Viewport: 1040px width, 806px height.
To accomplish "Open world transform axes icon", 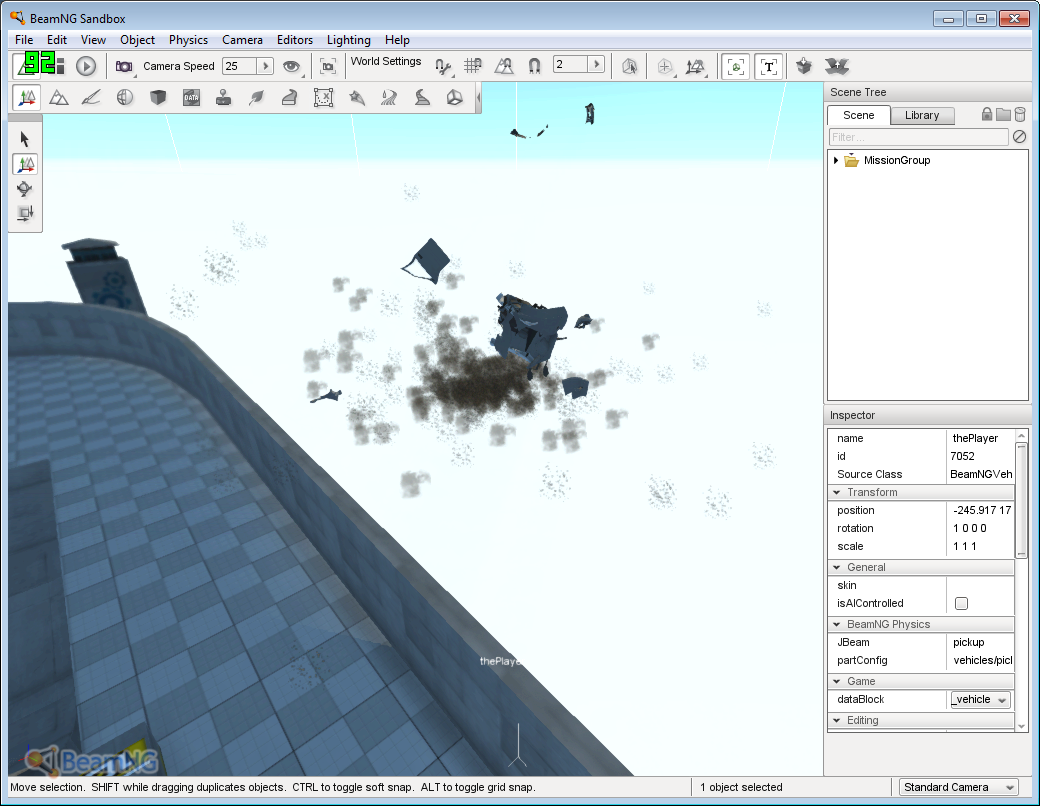I will [x=695, y=66].
